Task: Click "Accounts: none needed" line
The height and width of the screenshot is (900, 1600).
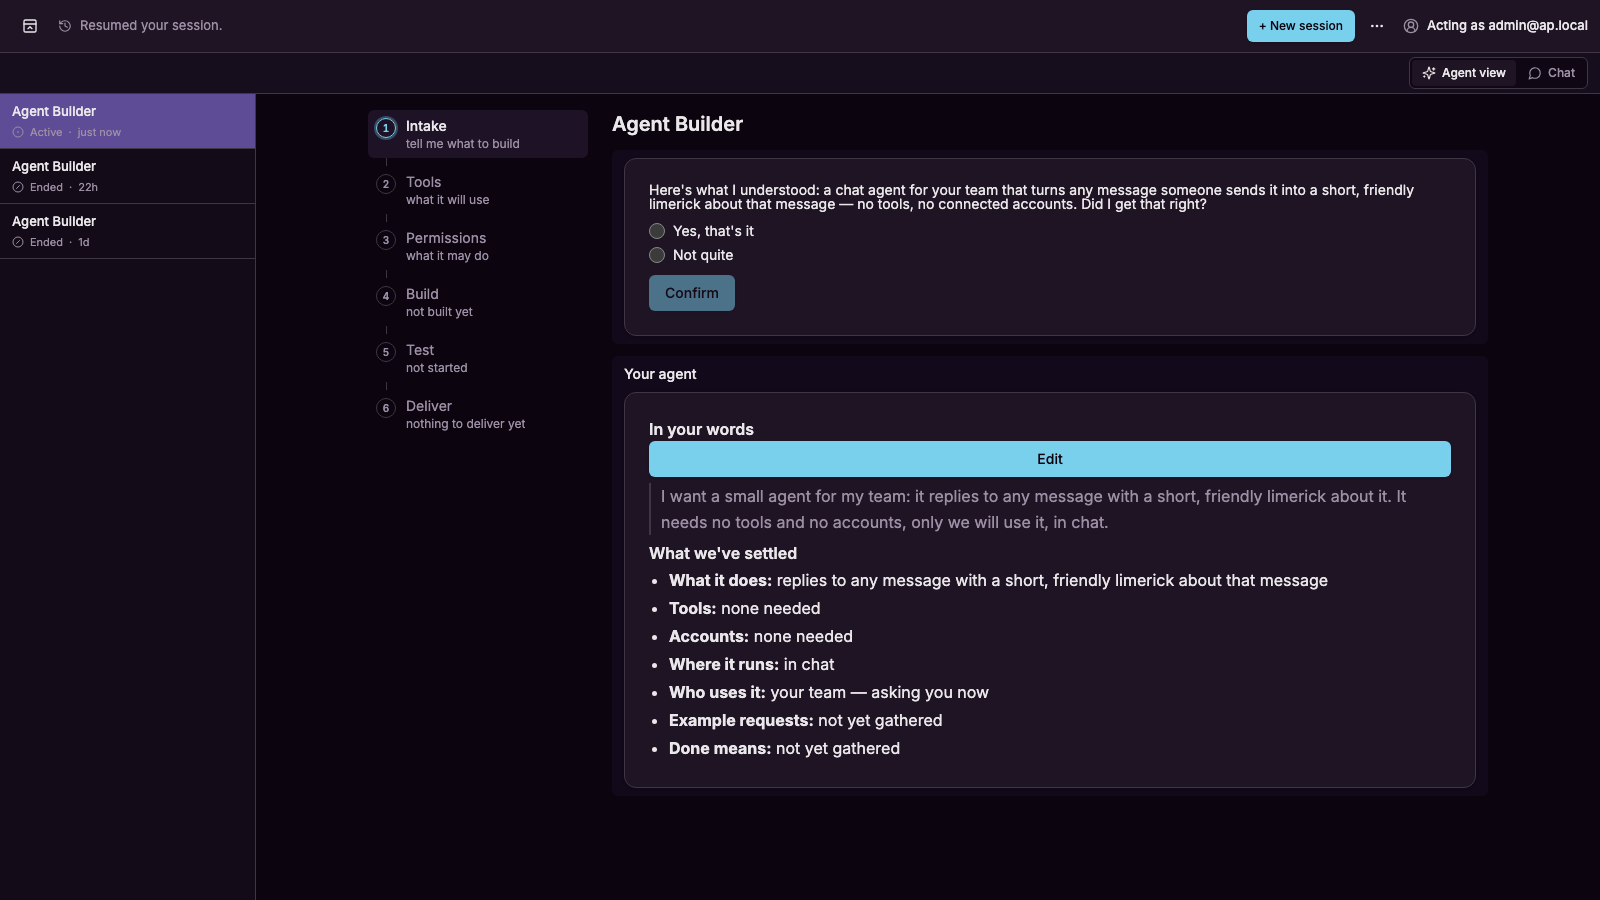Action: click(x=761, y=636)
